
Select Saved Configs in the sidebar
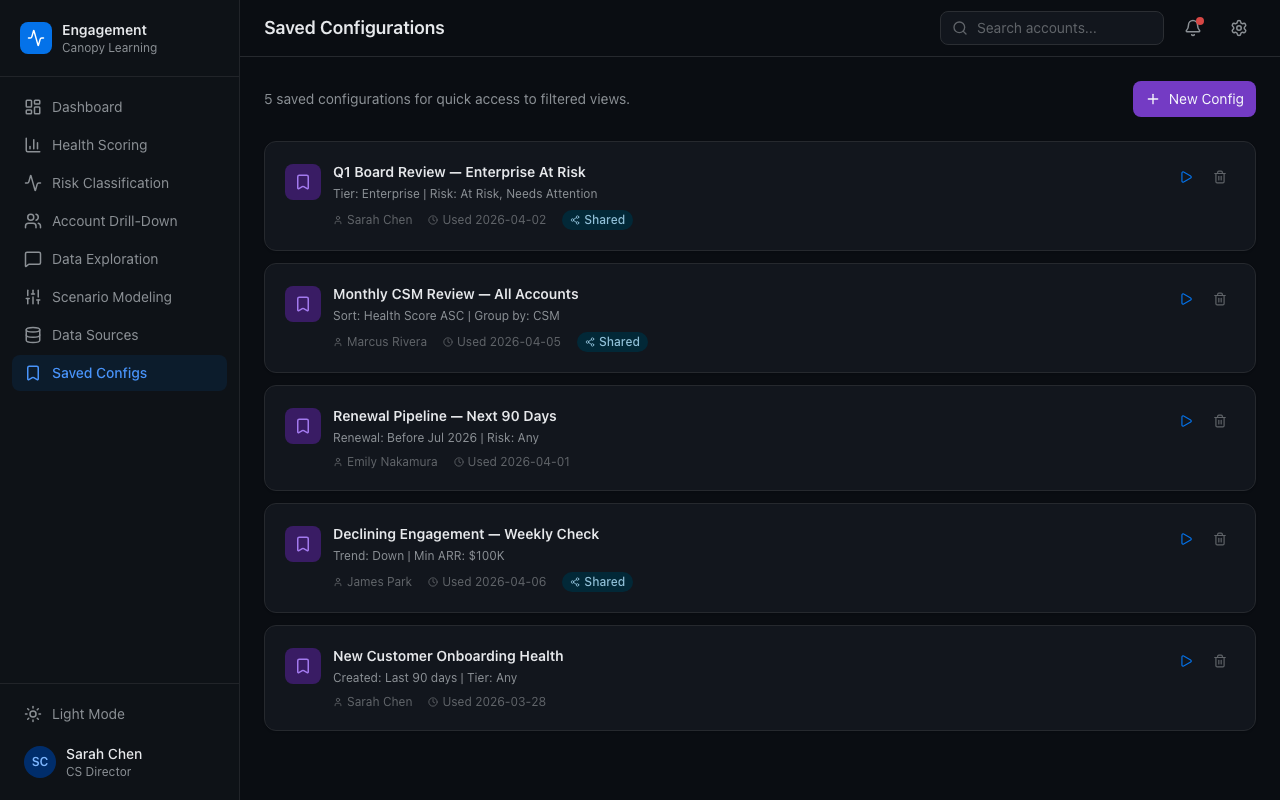click(x=99, y=373)
